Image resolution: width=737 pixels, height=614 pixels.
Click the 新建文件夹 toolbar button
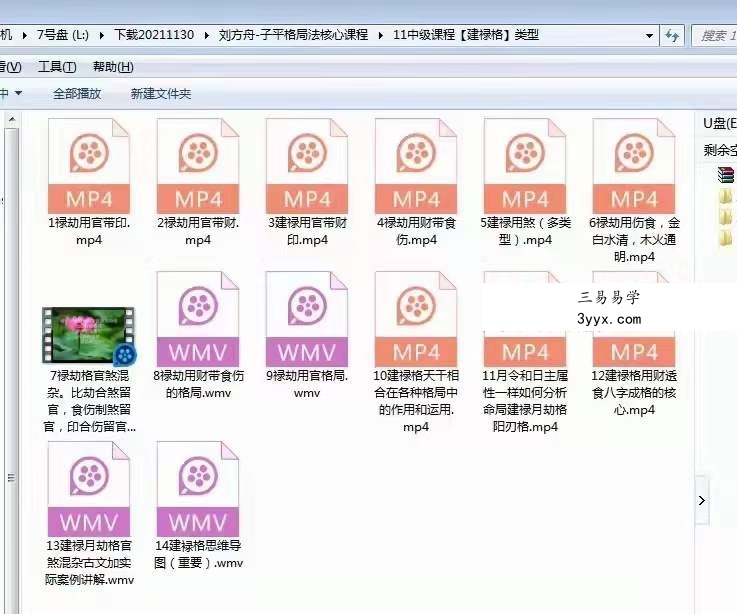click(x=161, y=94)
